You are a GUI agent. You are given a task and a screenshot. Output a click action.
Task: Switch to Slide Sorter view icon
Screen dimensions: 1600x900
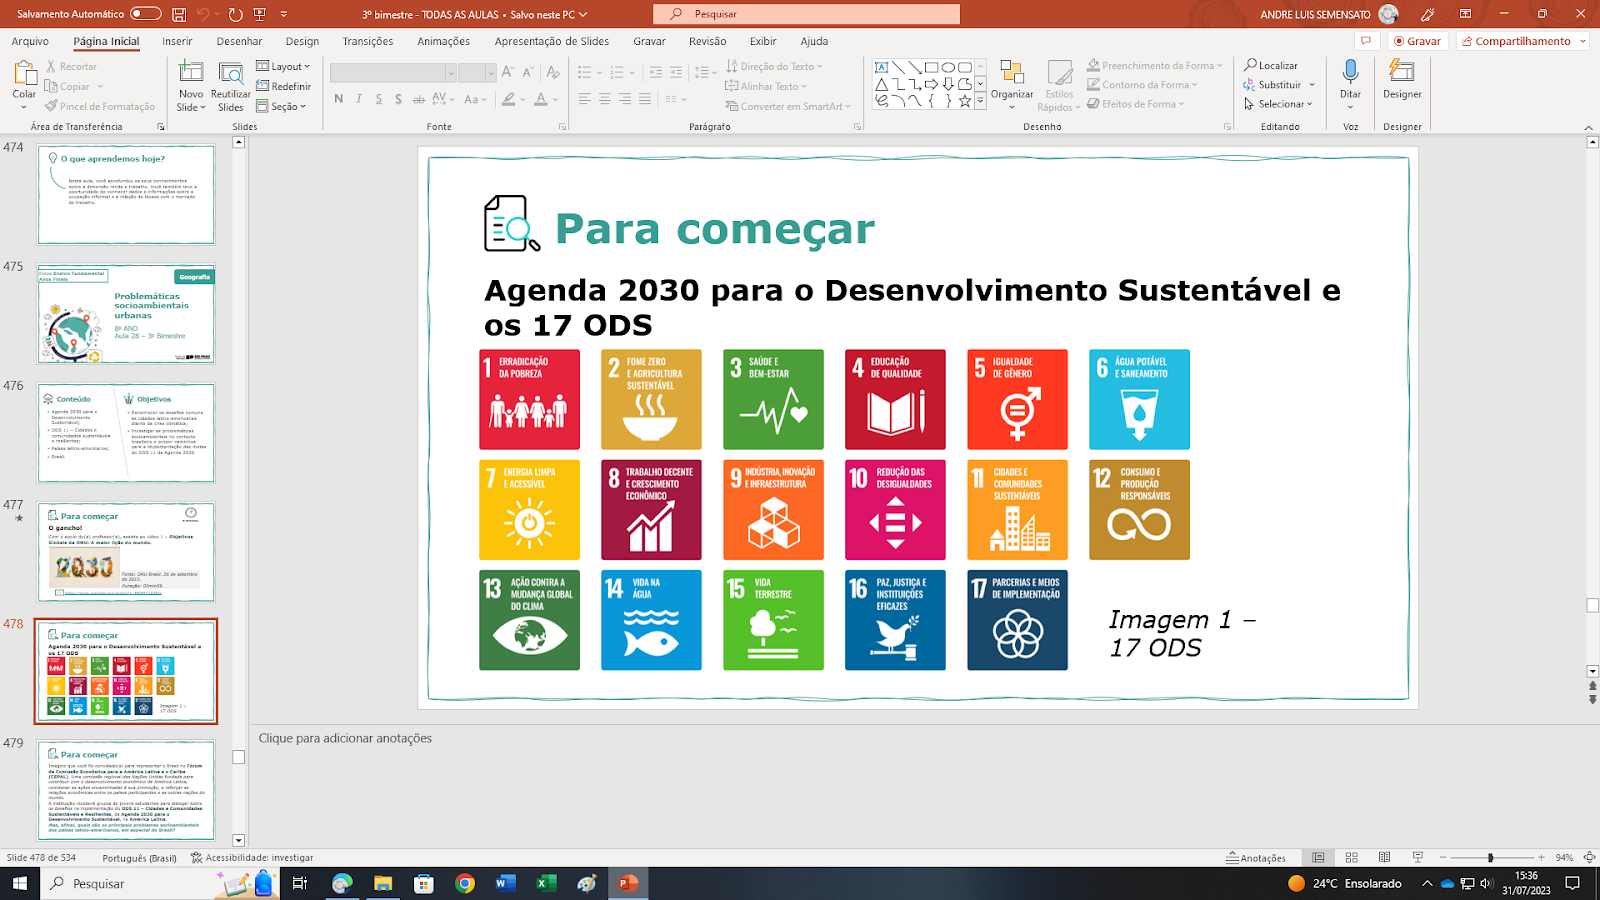tap(1351, 857)
